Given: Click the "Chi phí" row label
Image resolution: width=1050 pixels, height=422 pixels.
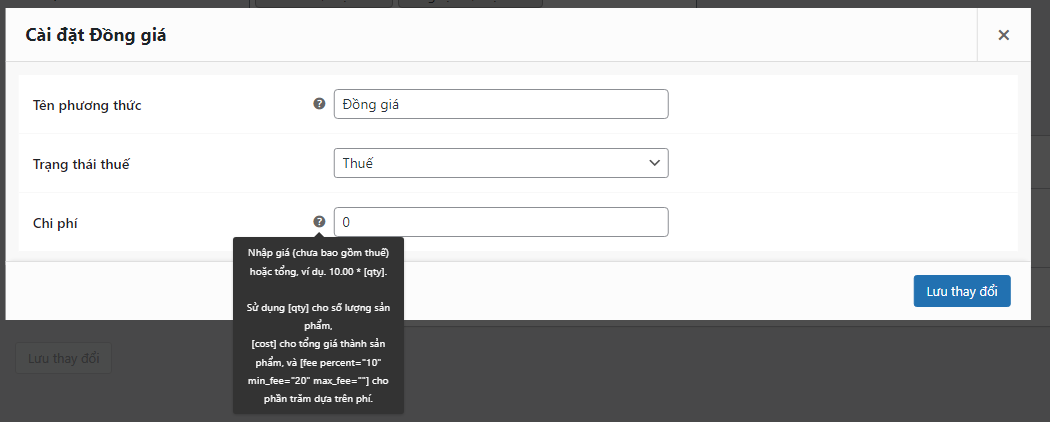Looking at the screenshot, I should (x=55, y=223).
